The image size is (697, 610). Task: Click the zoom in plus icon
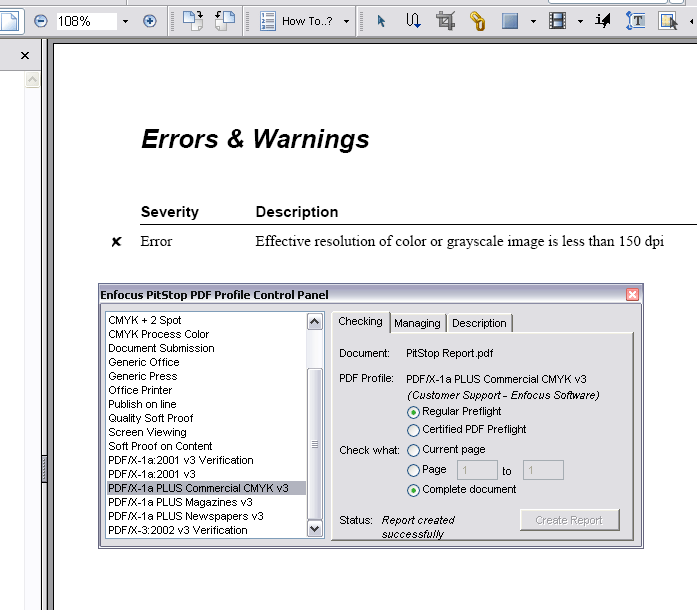tap(150, 21)
